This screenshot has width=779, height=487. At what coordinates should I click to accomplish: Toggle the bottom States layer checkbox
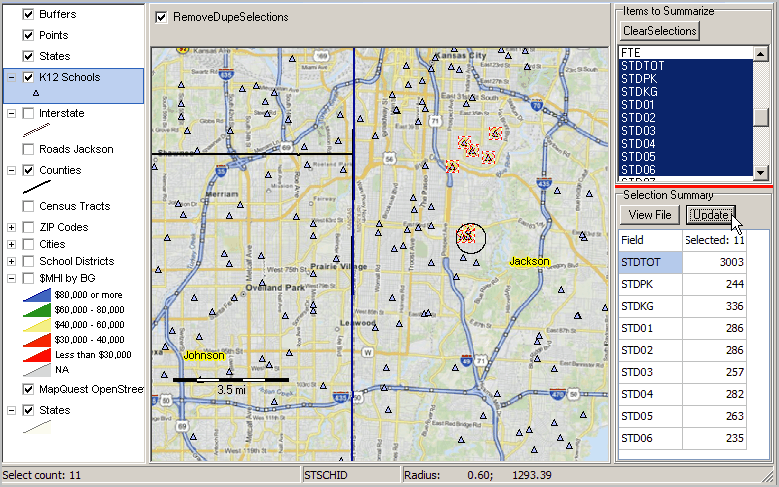click(x=28, y=410)
